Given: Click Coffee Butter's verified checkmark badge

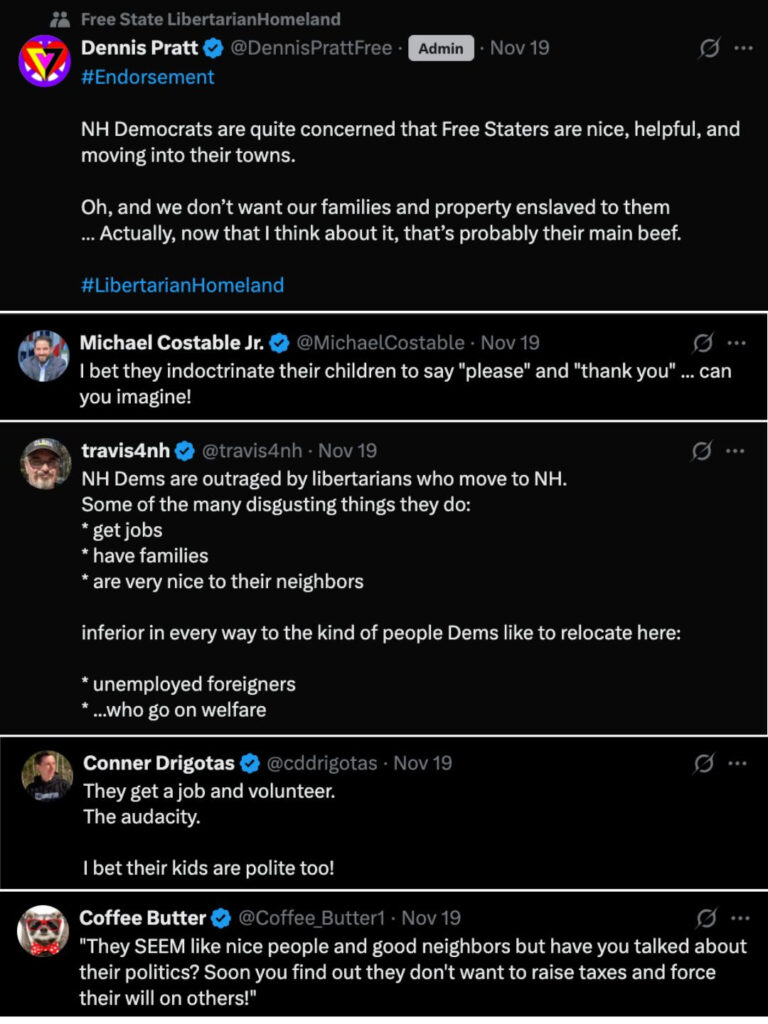Looking at the screenshot, I should coord(221,918).
